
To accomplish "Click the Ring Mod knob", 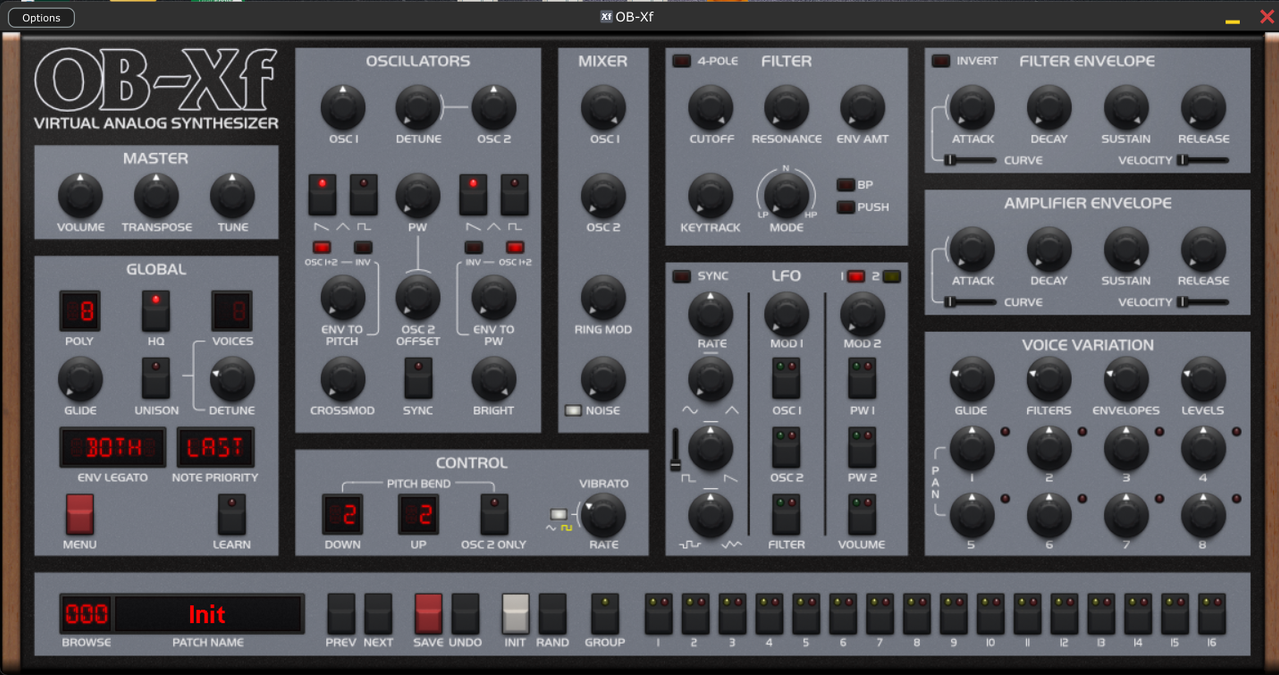I will pyautogui.click(x=603, y=297).
